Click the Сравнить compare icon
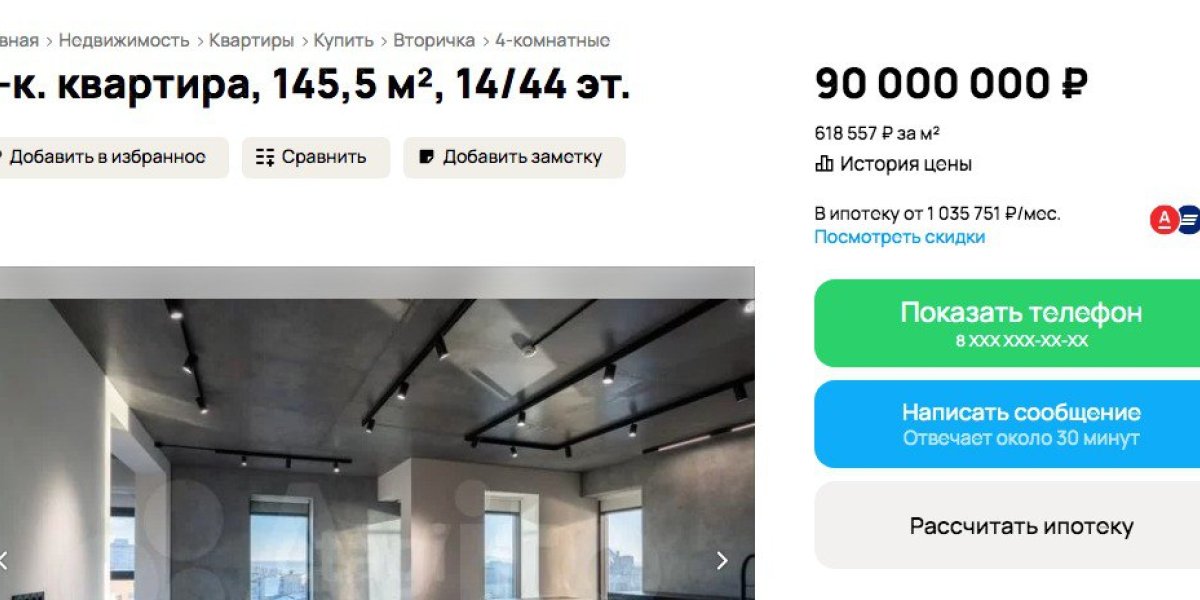Viewport: 1200px width, 600px height. [265, 157]
